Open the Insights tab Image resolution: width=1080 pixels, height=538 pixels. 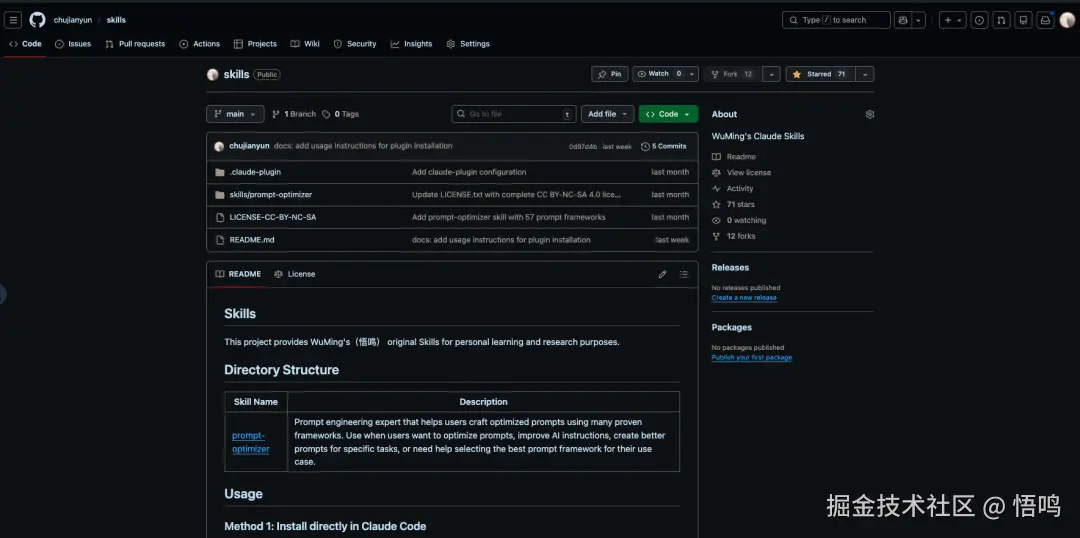tap(411, 44)
